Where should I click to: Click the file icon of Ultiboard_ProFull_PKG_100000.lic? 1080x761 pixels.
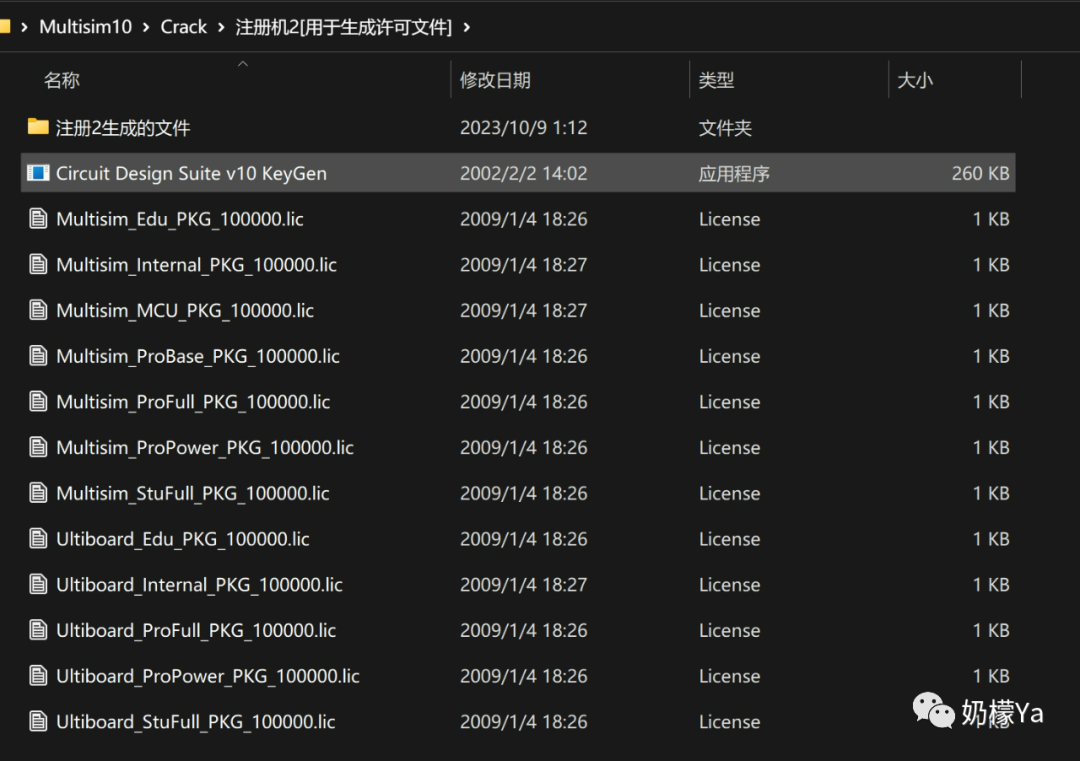tap(38, 630)
